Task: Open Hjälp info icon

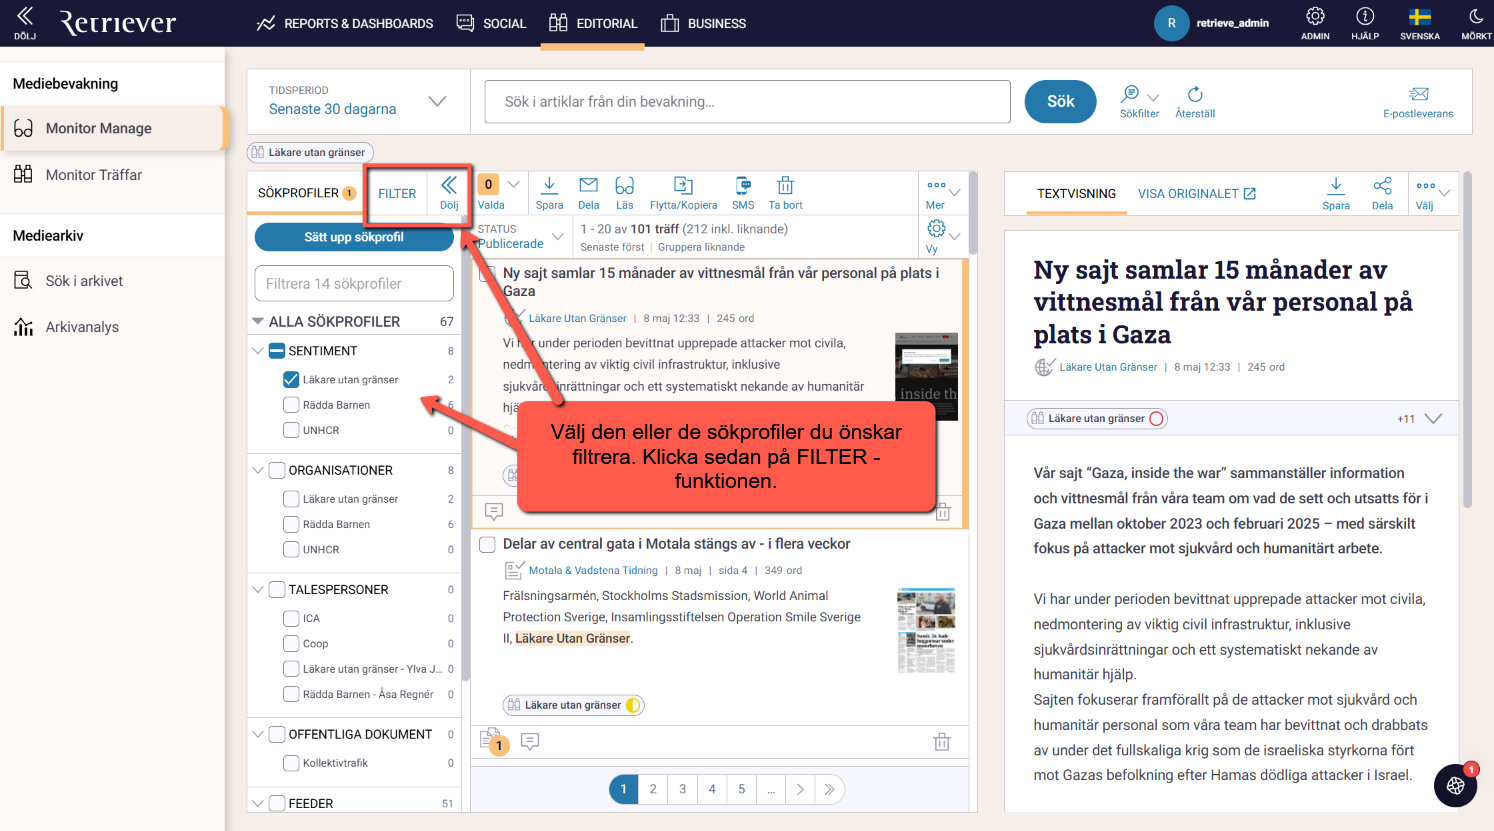Action: [1365, 23]
